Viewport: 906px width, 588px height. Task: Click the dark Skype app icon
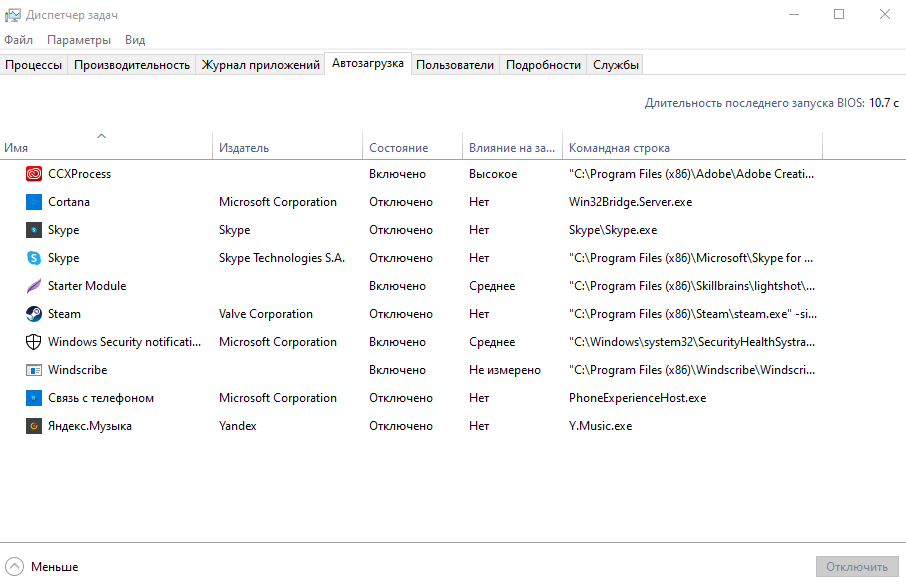(x=34, y=230)
